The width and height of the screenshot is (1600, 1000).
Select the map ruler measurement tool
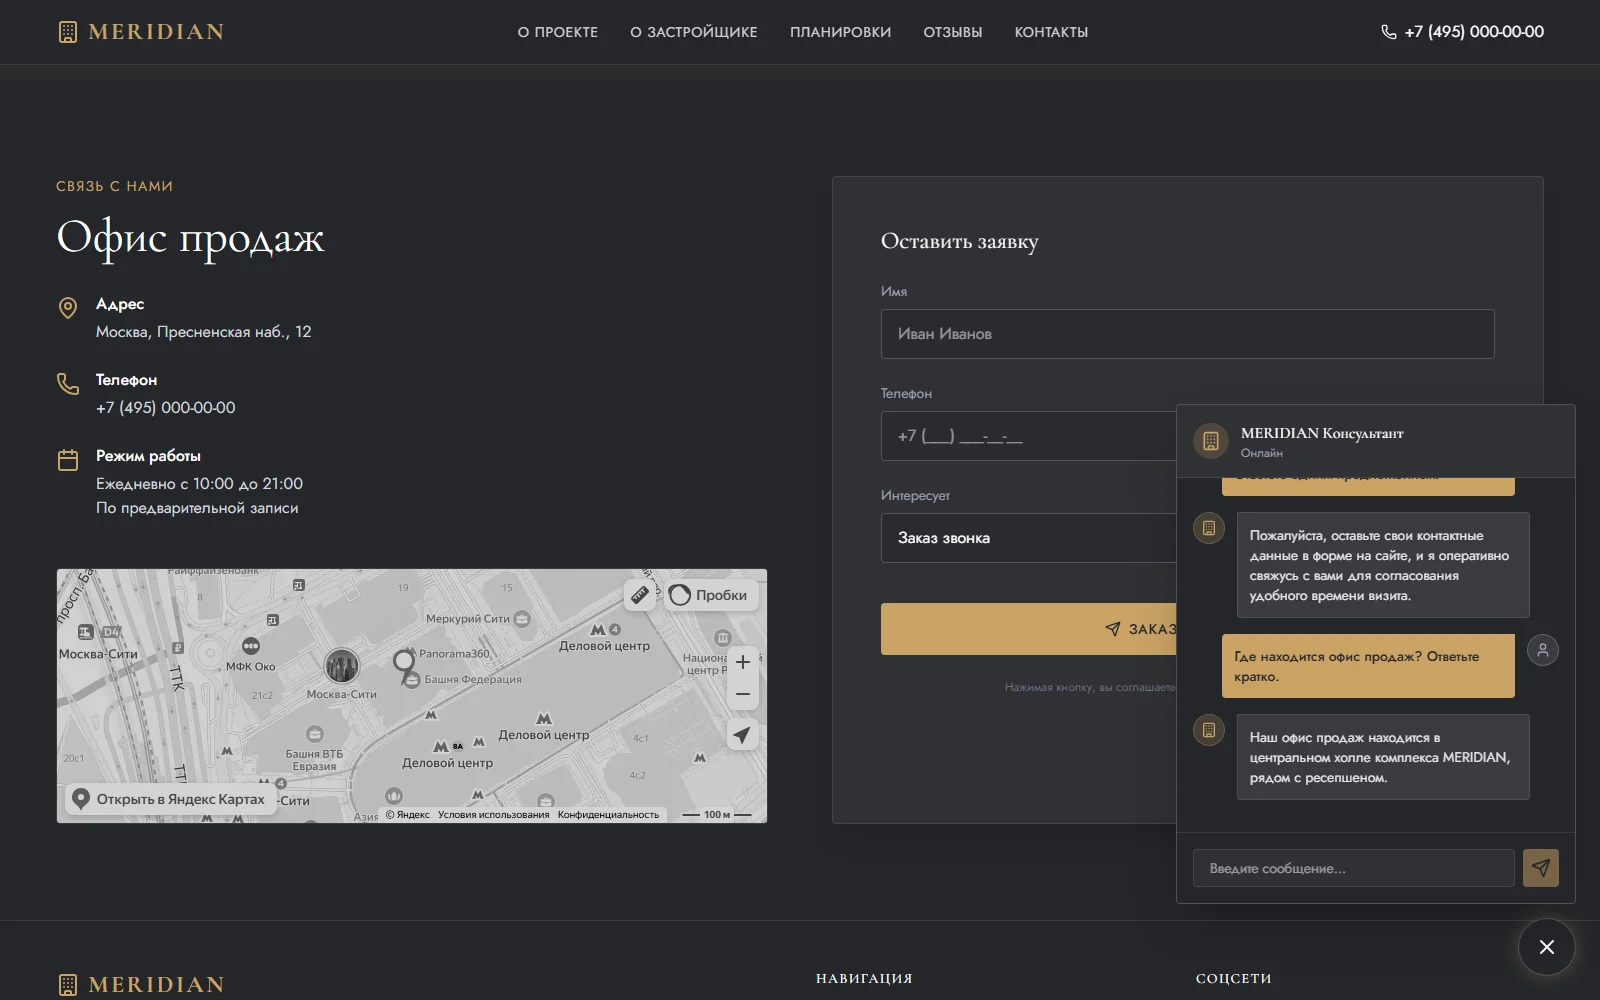[640, 595]
